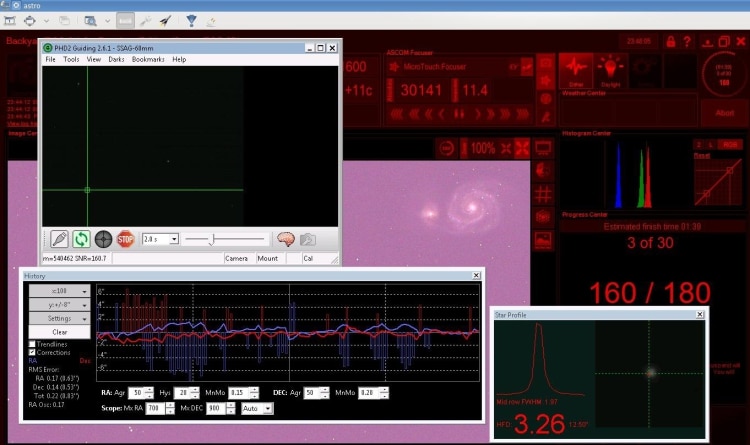Click the PHD2 camera settings icon
Viewport: 750px width, 445px height.
[x=308, y=239]
